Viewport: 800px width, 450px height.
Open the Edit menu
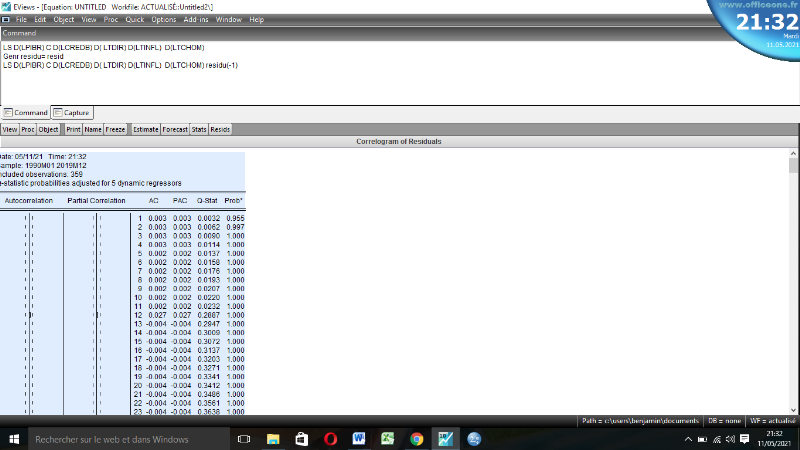(x=40, y=19)
